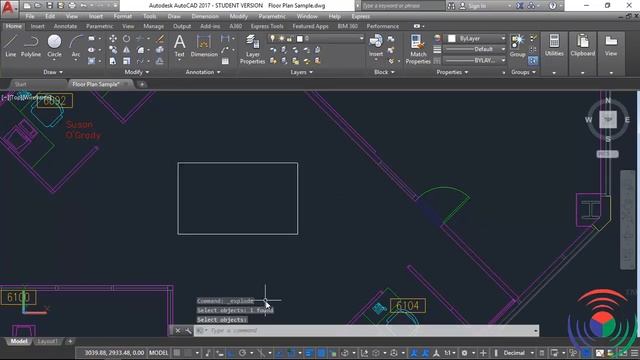Switch to the Annotate ribbon tab

65,26
